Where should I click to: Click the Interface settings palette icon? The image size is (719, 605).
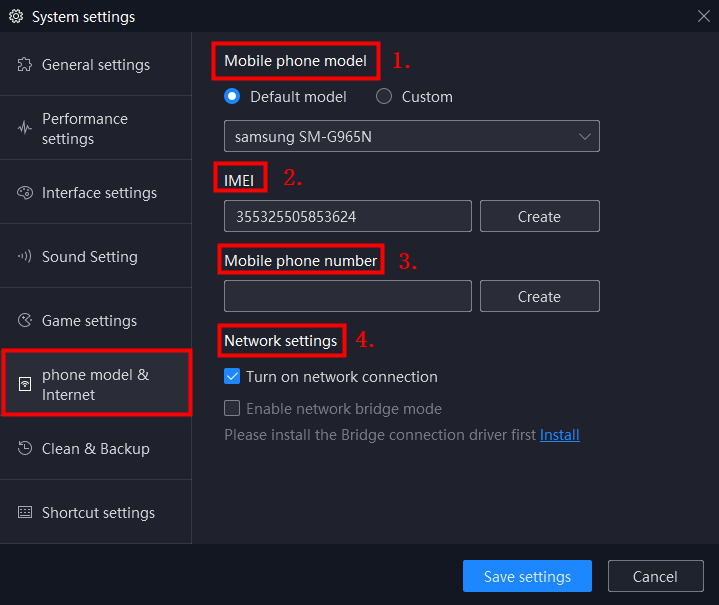click(x=25, y=193)
